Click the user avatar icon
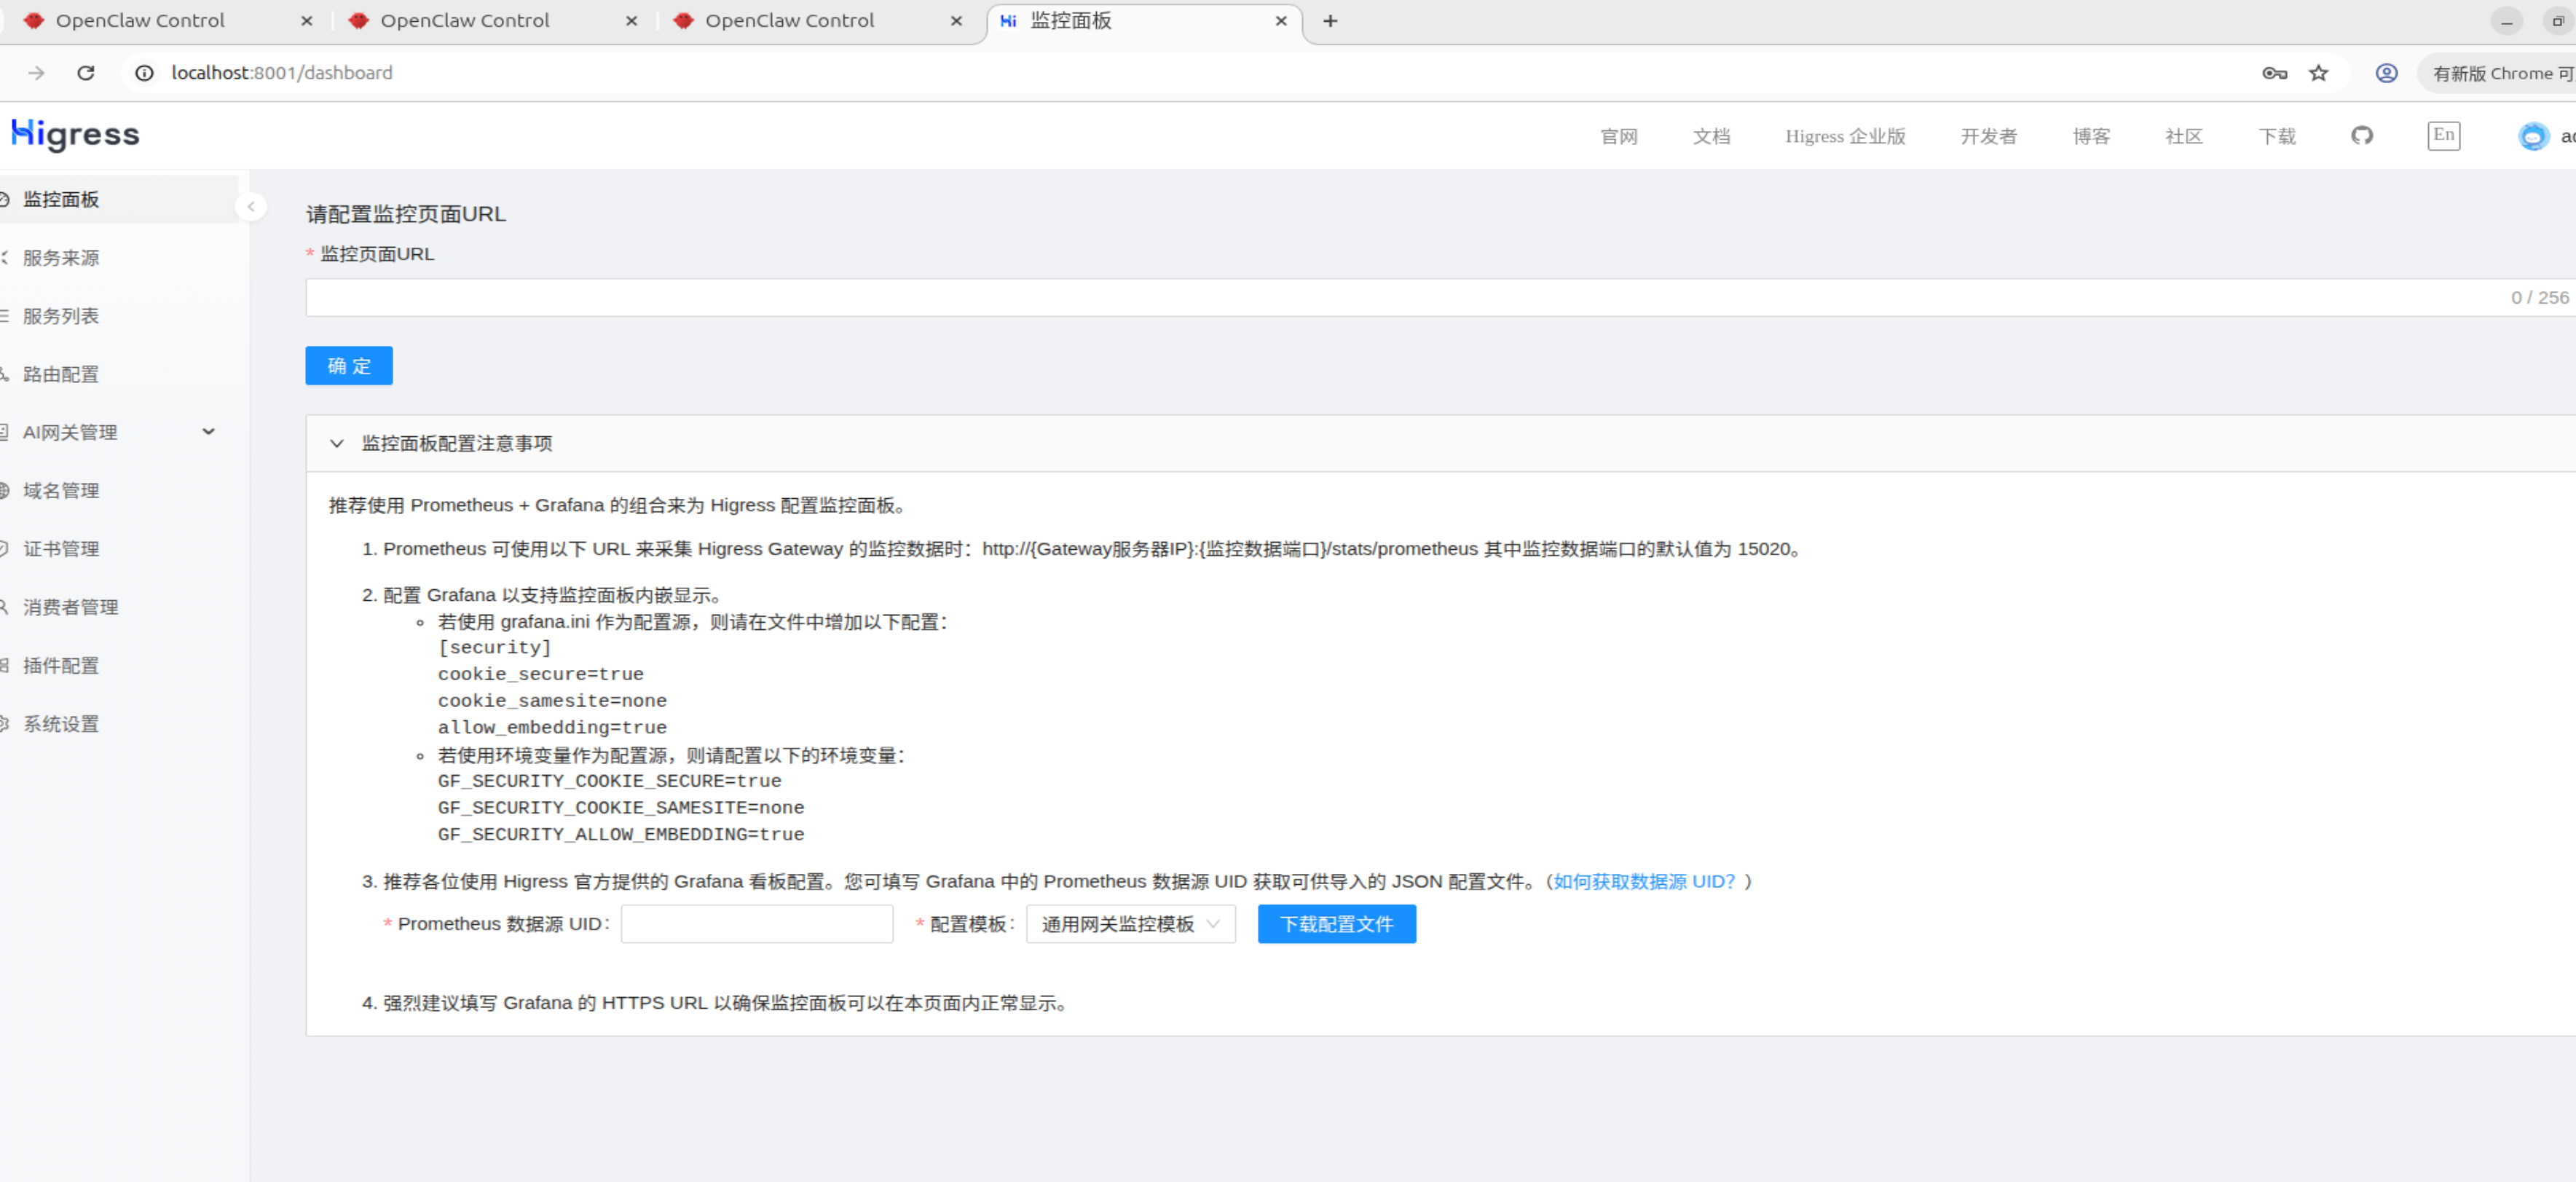2576x1182 pixels. [x=2532, y=136]
